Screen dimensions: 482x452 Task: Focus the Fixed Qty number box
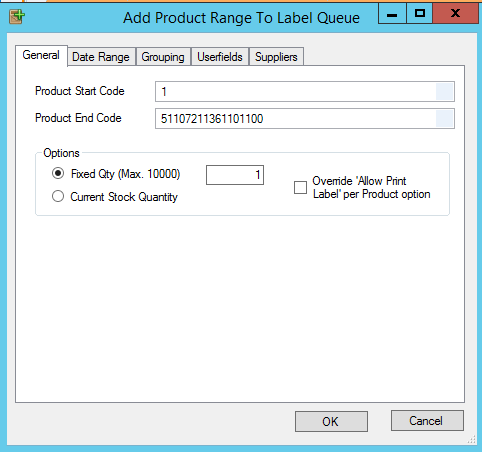click(235, 175)
